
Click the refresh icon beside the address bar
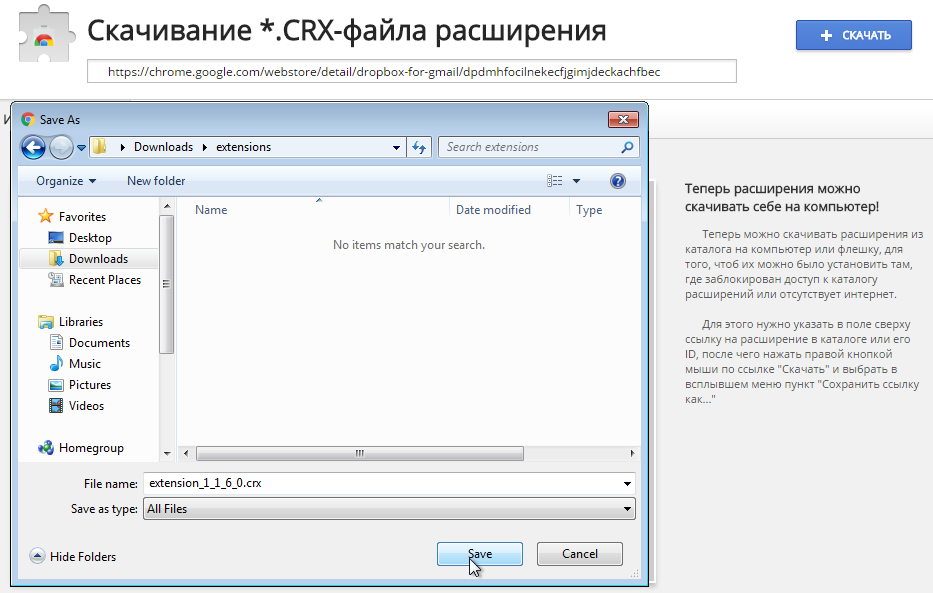click(x=418, y=146)
